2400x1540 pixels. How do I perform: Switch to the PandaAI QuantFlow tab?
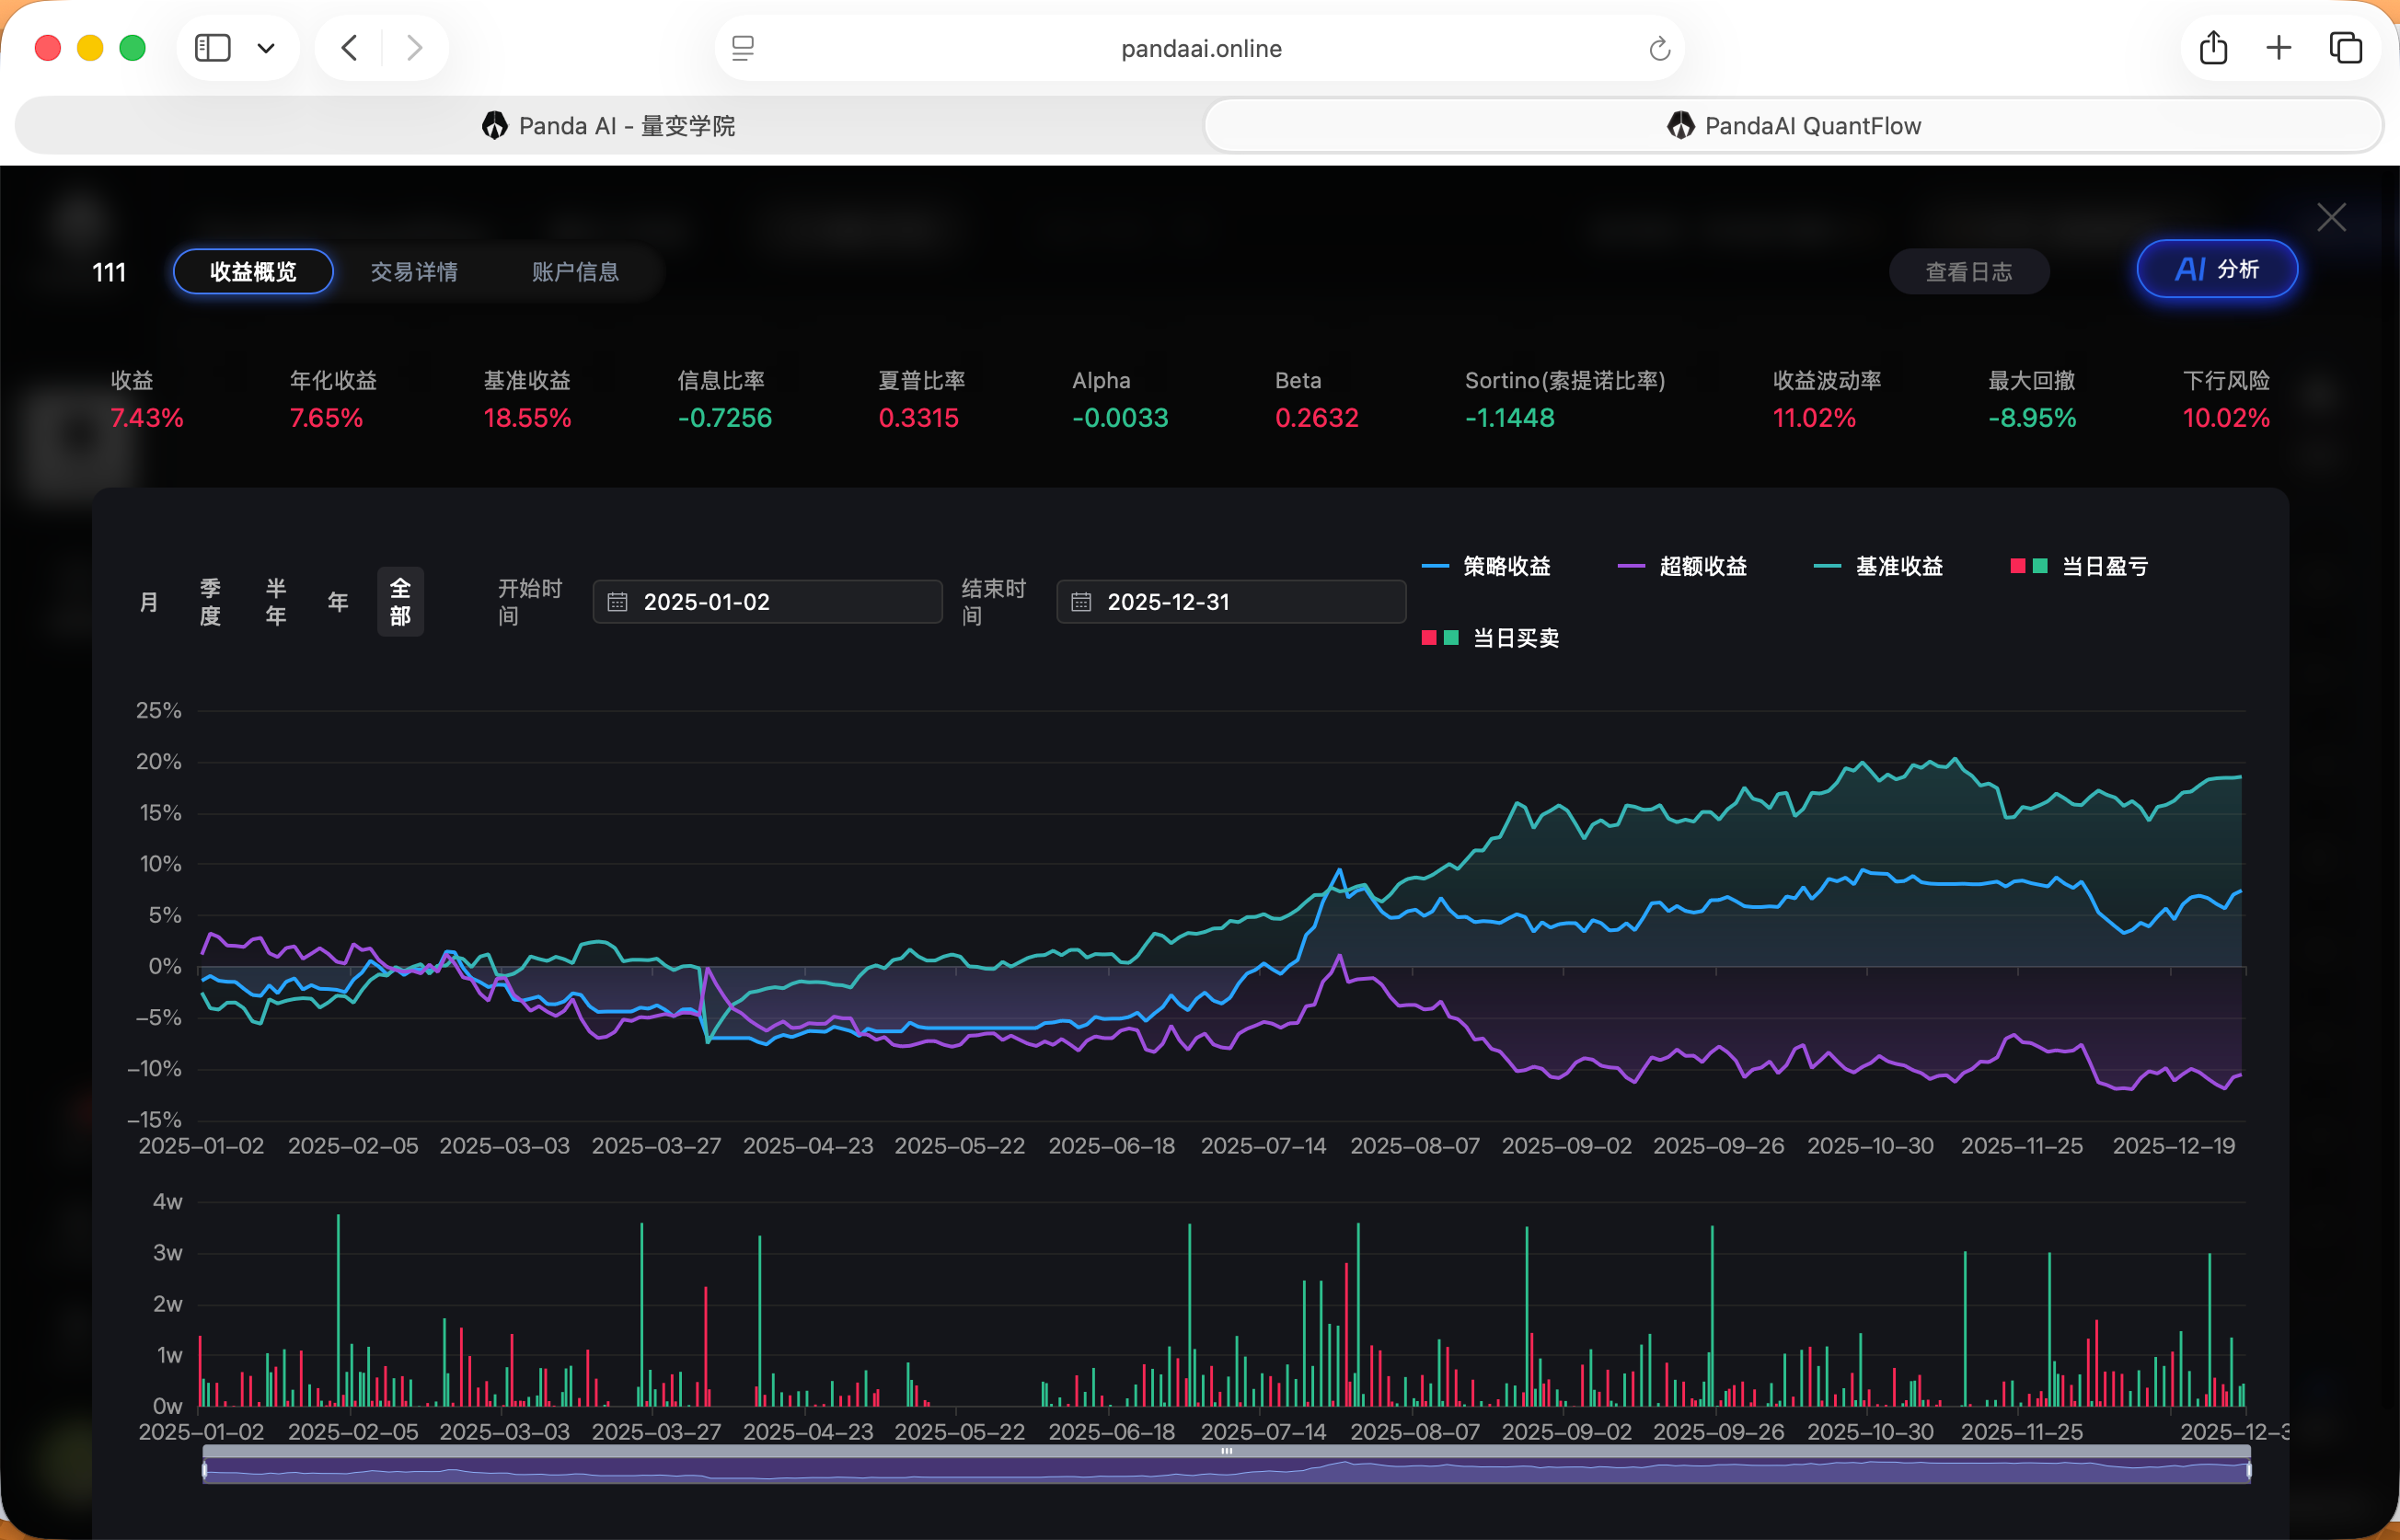click(x=1794, y=126)
